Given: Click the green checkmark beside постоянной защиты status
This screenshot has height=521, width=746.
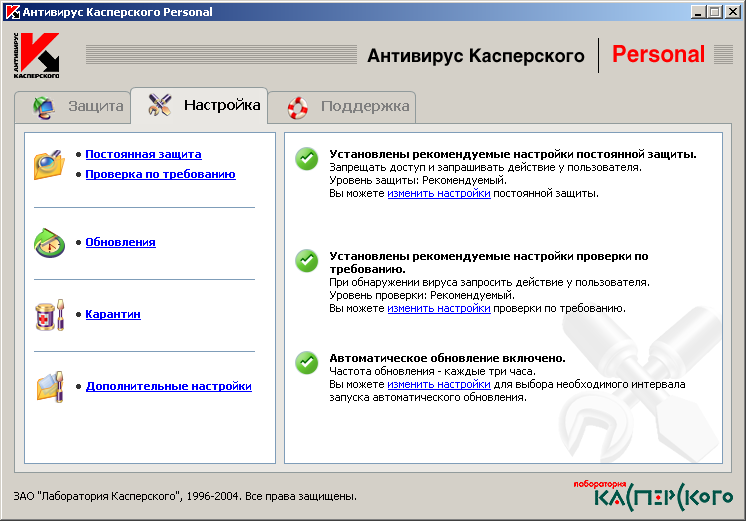Looking at the screenshot, I should tap(307, 159).
